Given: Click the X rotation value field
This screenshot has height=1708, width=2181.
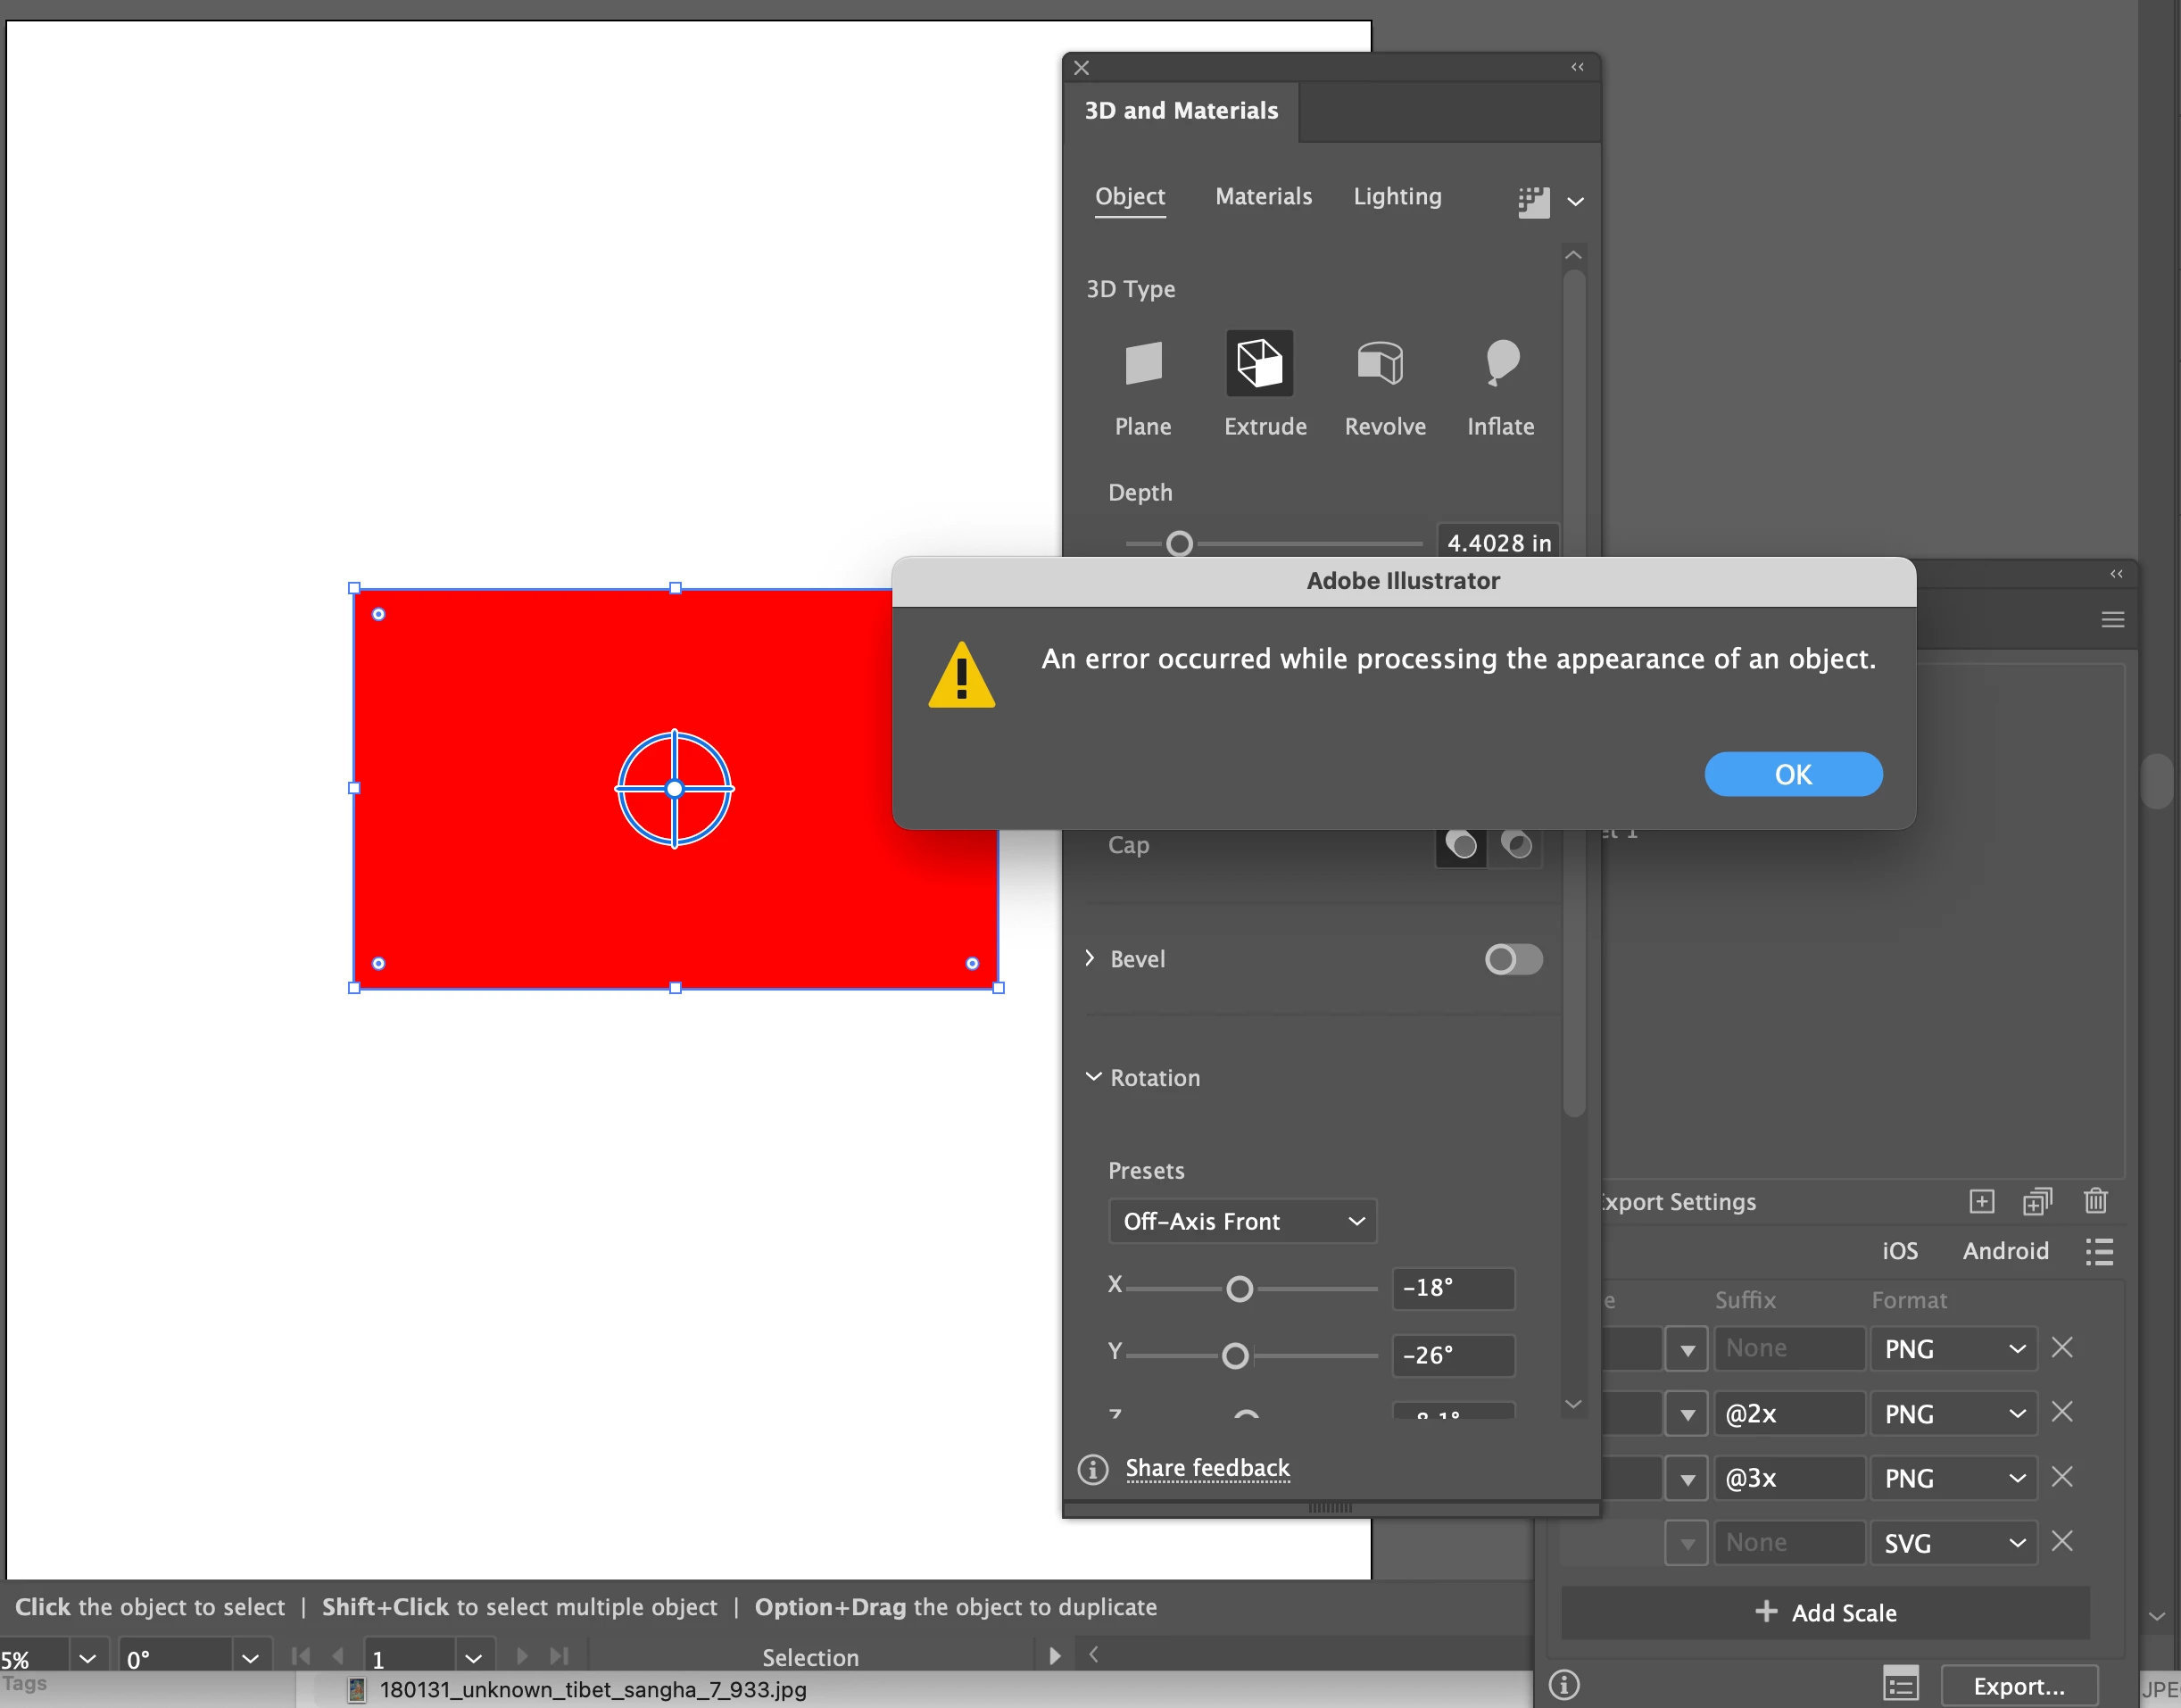Looking at the screenshot, I should coord(1453,1288).
